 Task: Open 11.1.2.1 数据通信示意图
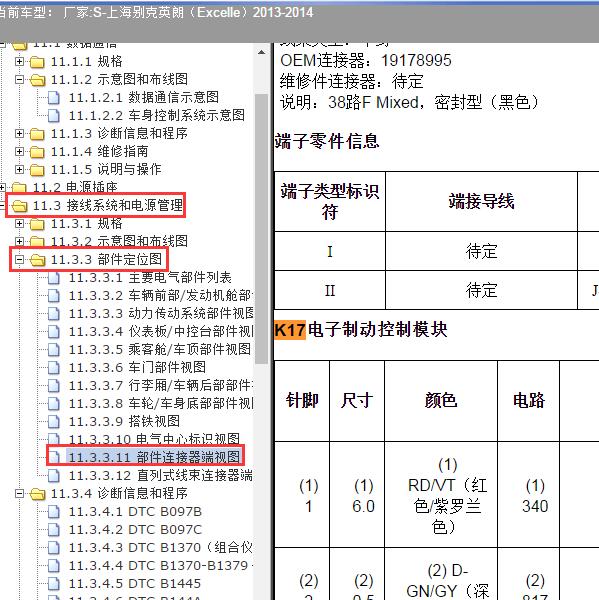pyautogui.click(x=144, y=97)
